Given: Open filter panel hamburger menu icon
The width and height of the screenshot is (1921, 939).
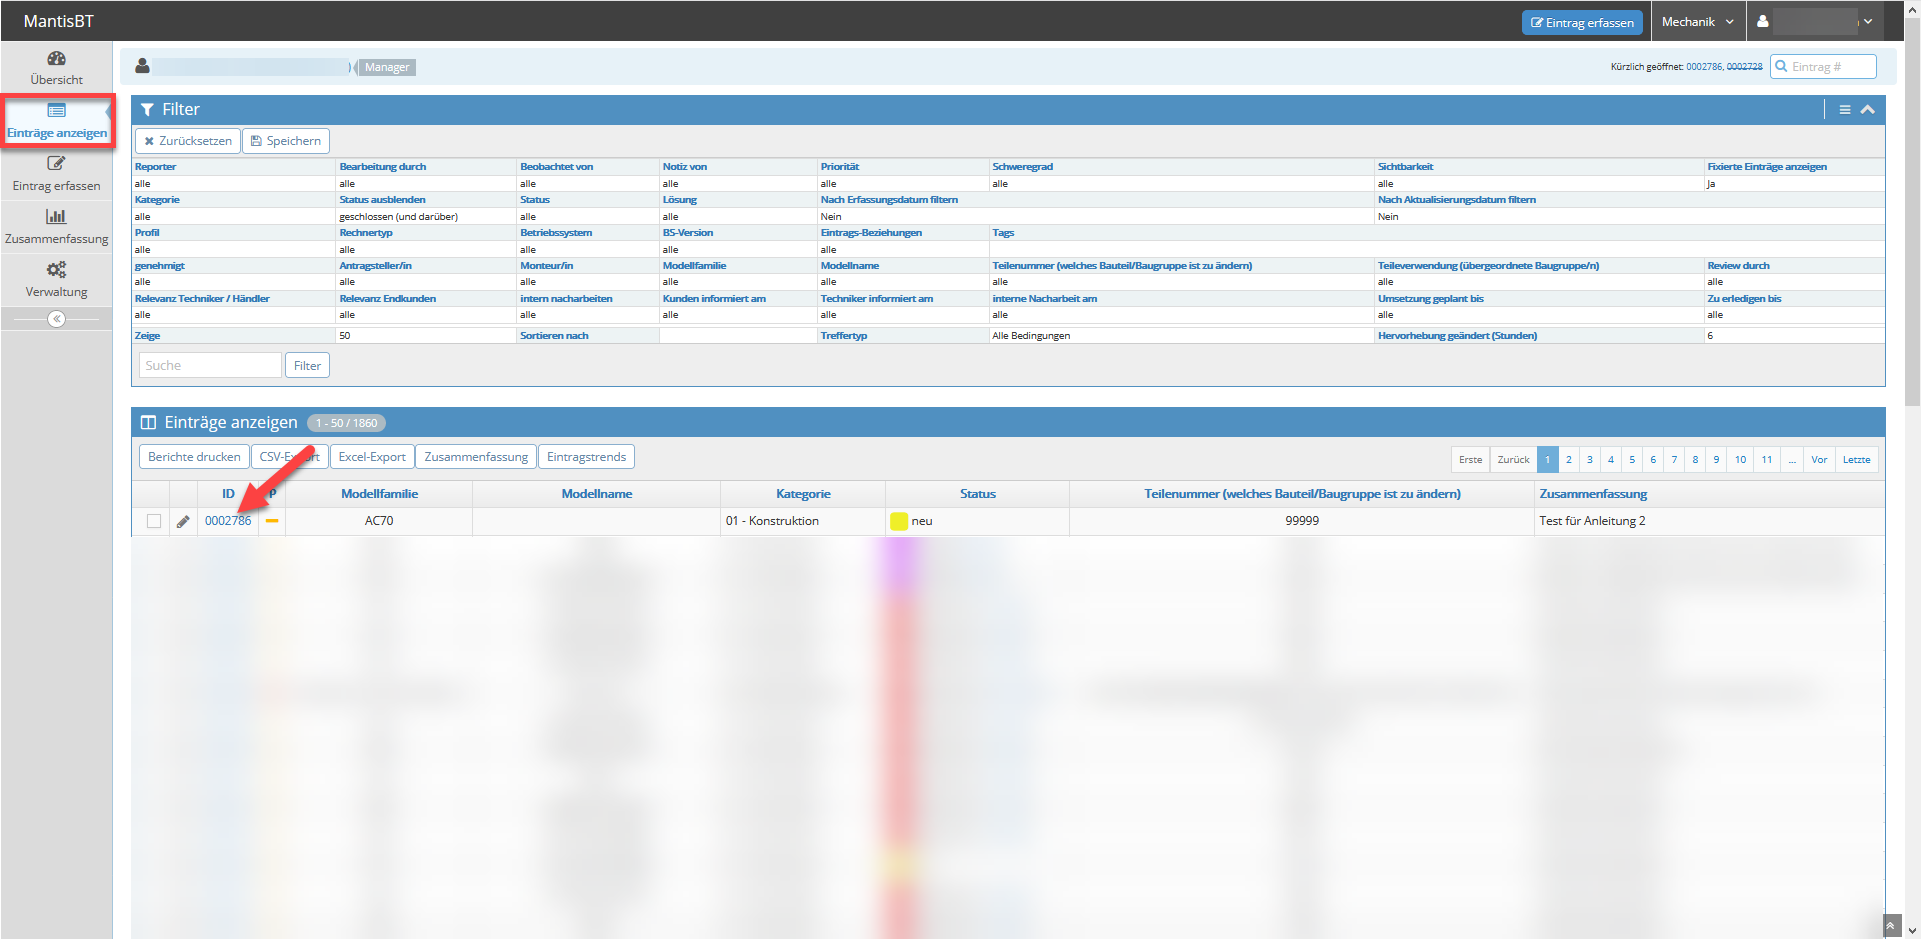Looking at the screenshot, I should [x=1844, y=110].
